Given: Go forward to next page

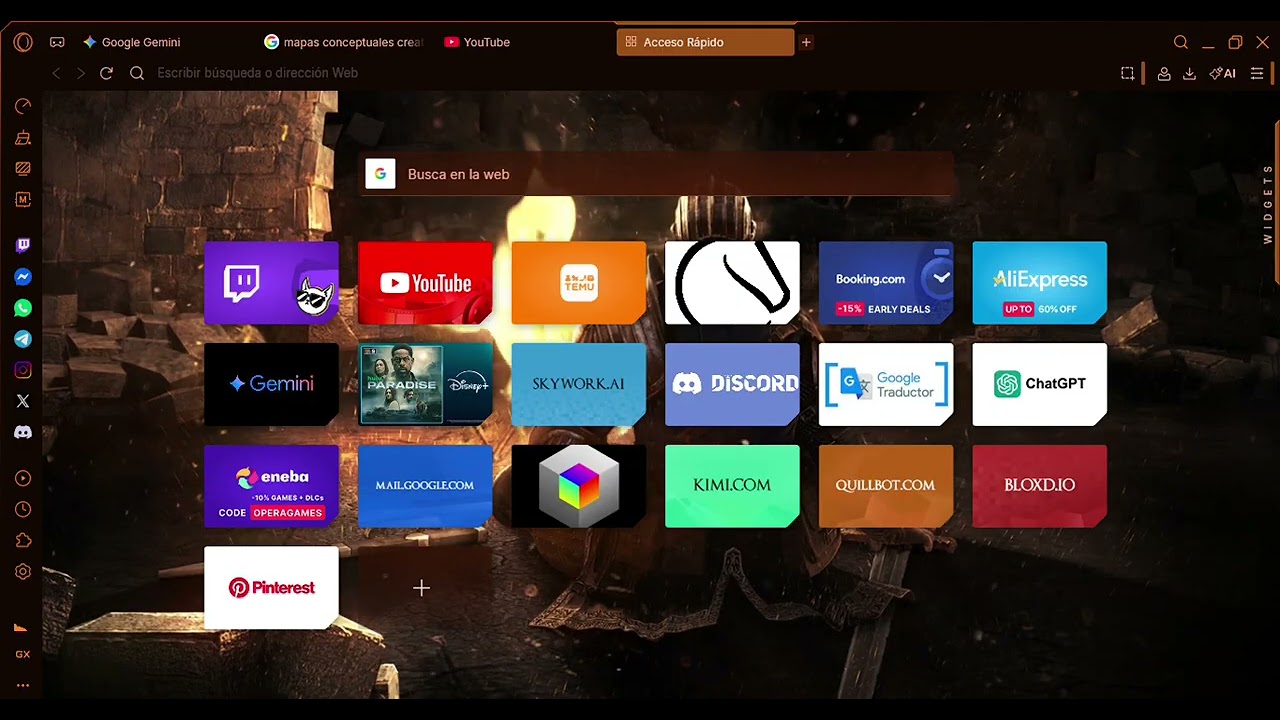Looking at the screenshot, I should click(81, 73).
